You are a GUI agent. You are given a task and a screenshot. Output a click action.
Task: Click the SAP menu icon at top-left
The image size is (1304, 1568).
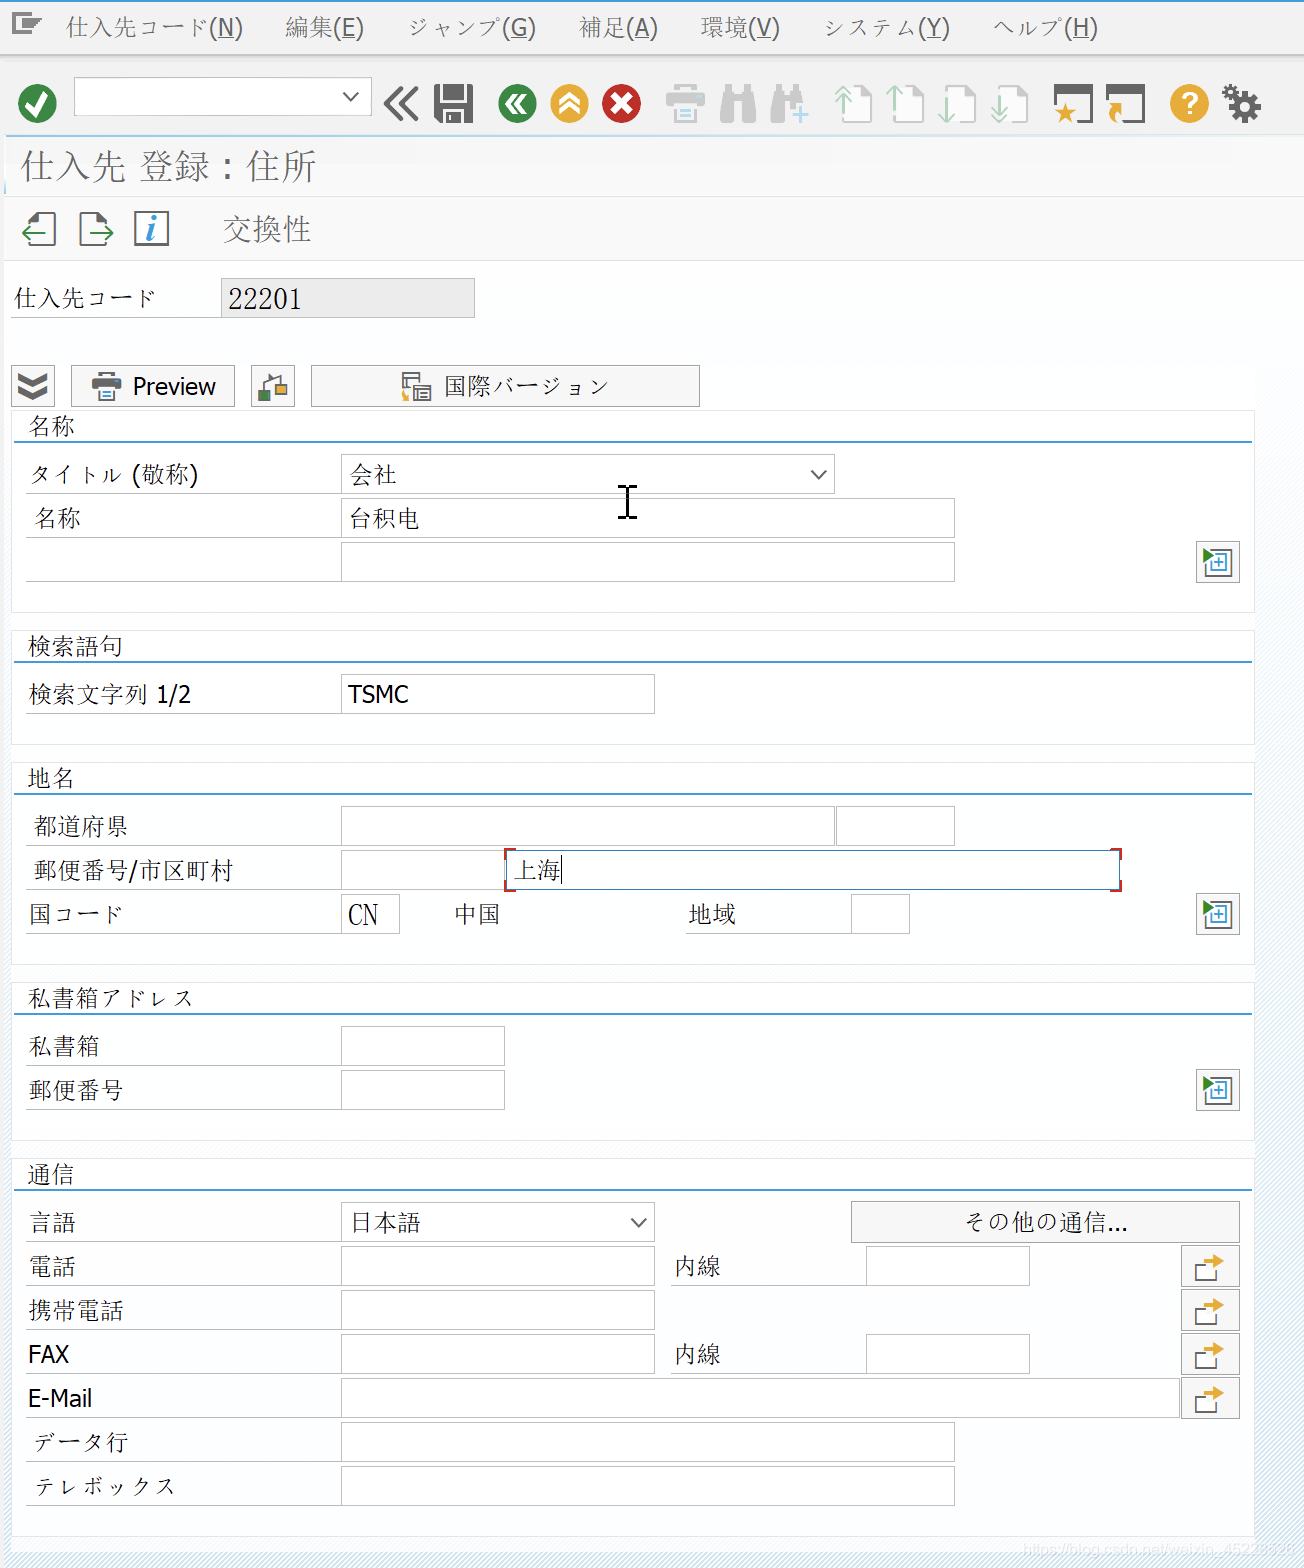pos(26,24)
